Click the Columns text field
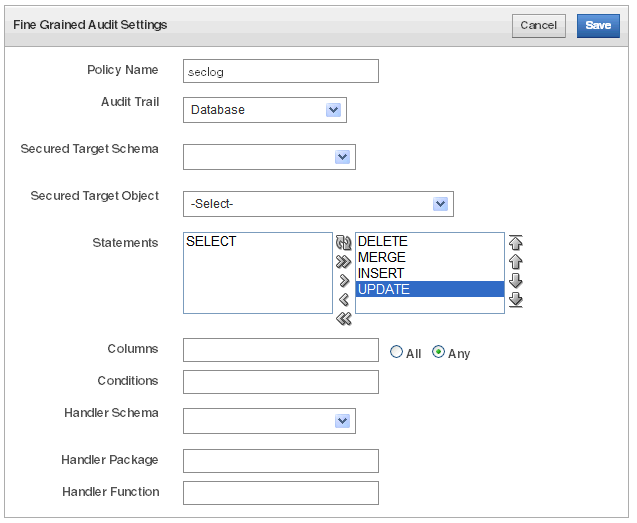Viewport: 637px width, 523px height. pyautogui.click(x=281, y=350)
